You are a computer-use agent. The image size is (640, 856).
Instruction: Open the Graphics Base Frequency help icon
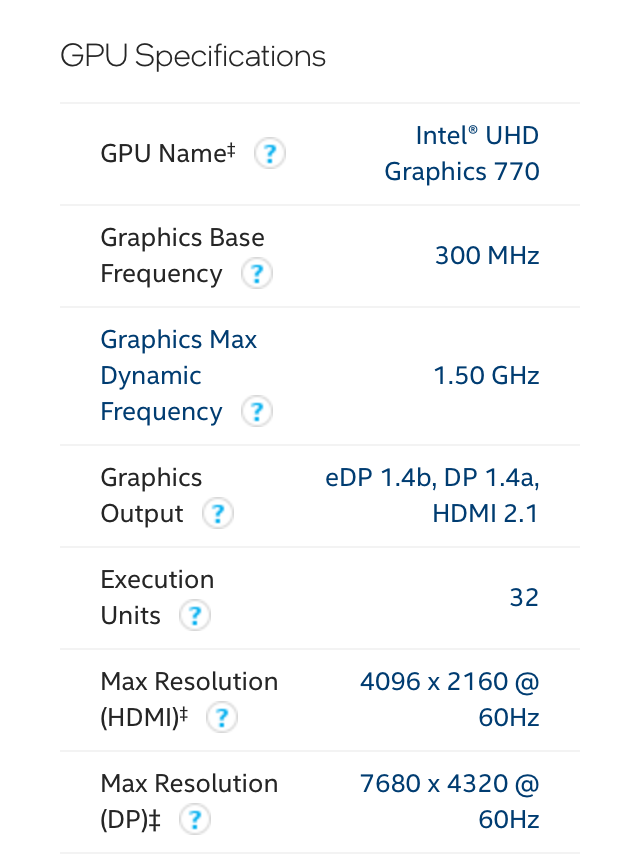[x=257, y=274]
